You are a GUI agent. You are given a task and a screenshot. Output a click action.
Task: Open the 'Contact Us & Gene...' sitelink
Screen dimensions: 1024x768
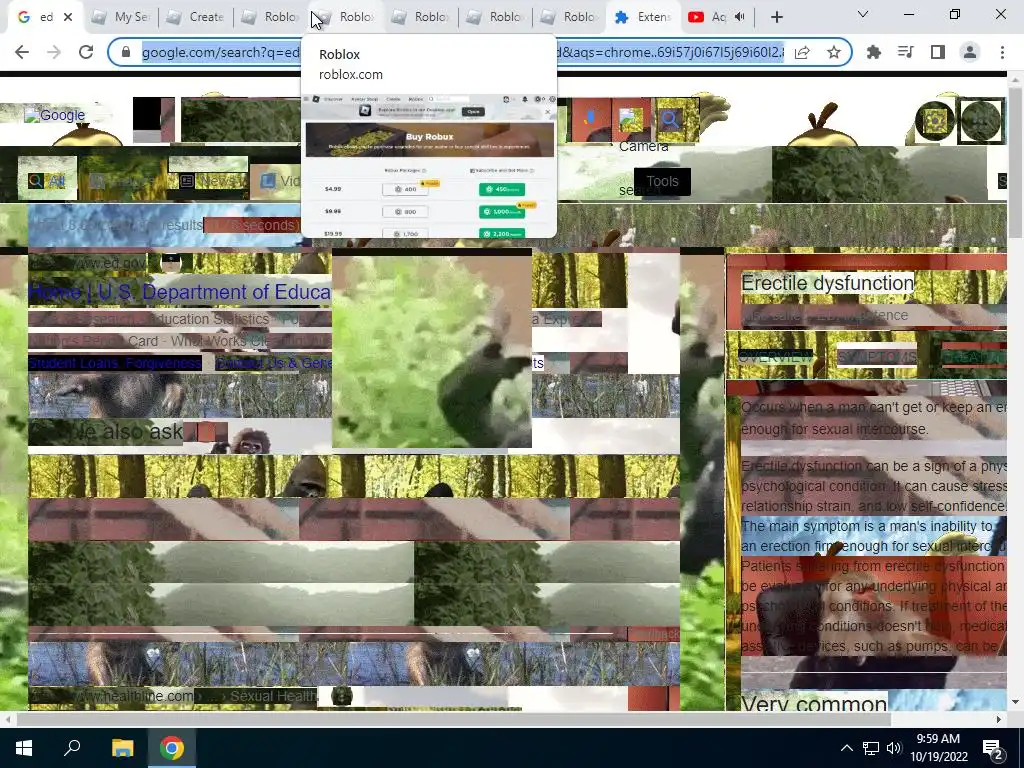[x=273, y=362]
